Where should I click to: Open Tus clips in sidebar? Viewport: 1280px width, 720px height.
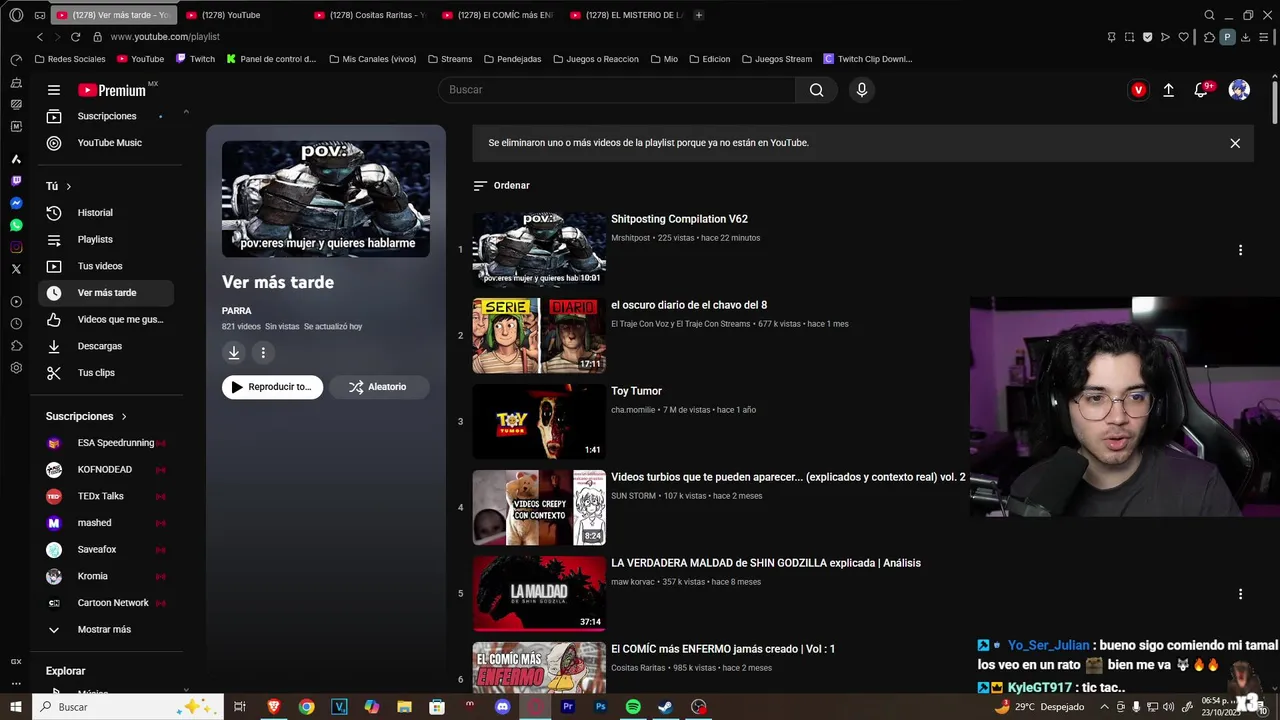pos(106,373)
